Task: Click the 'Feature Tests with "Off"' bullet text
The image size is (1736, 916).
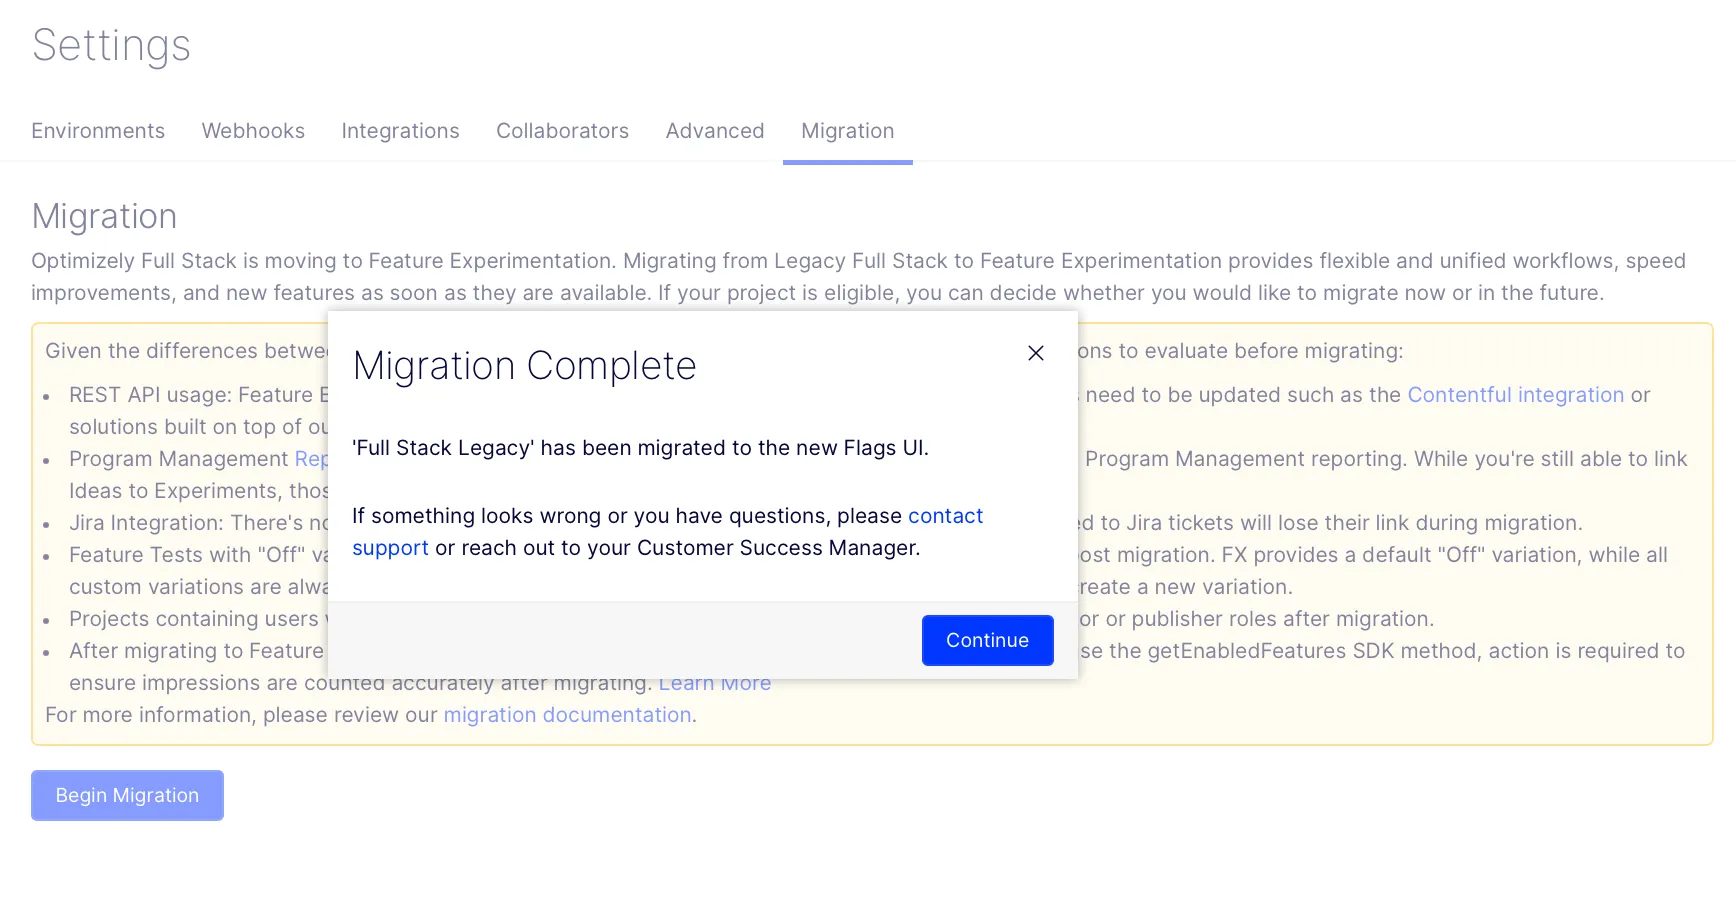Action: [199, 555]
